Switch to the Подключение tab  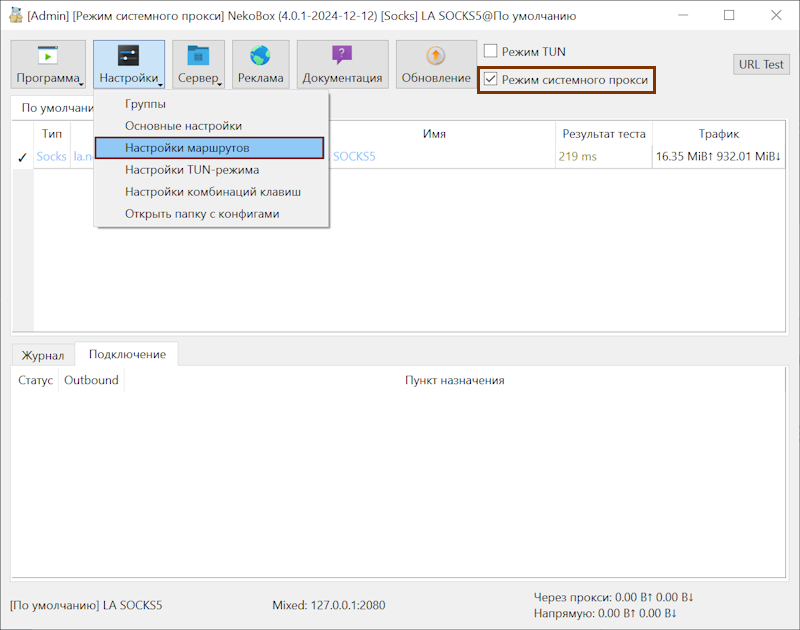[127, 355]
